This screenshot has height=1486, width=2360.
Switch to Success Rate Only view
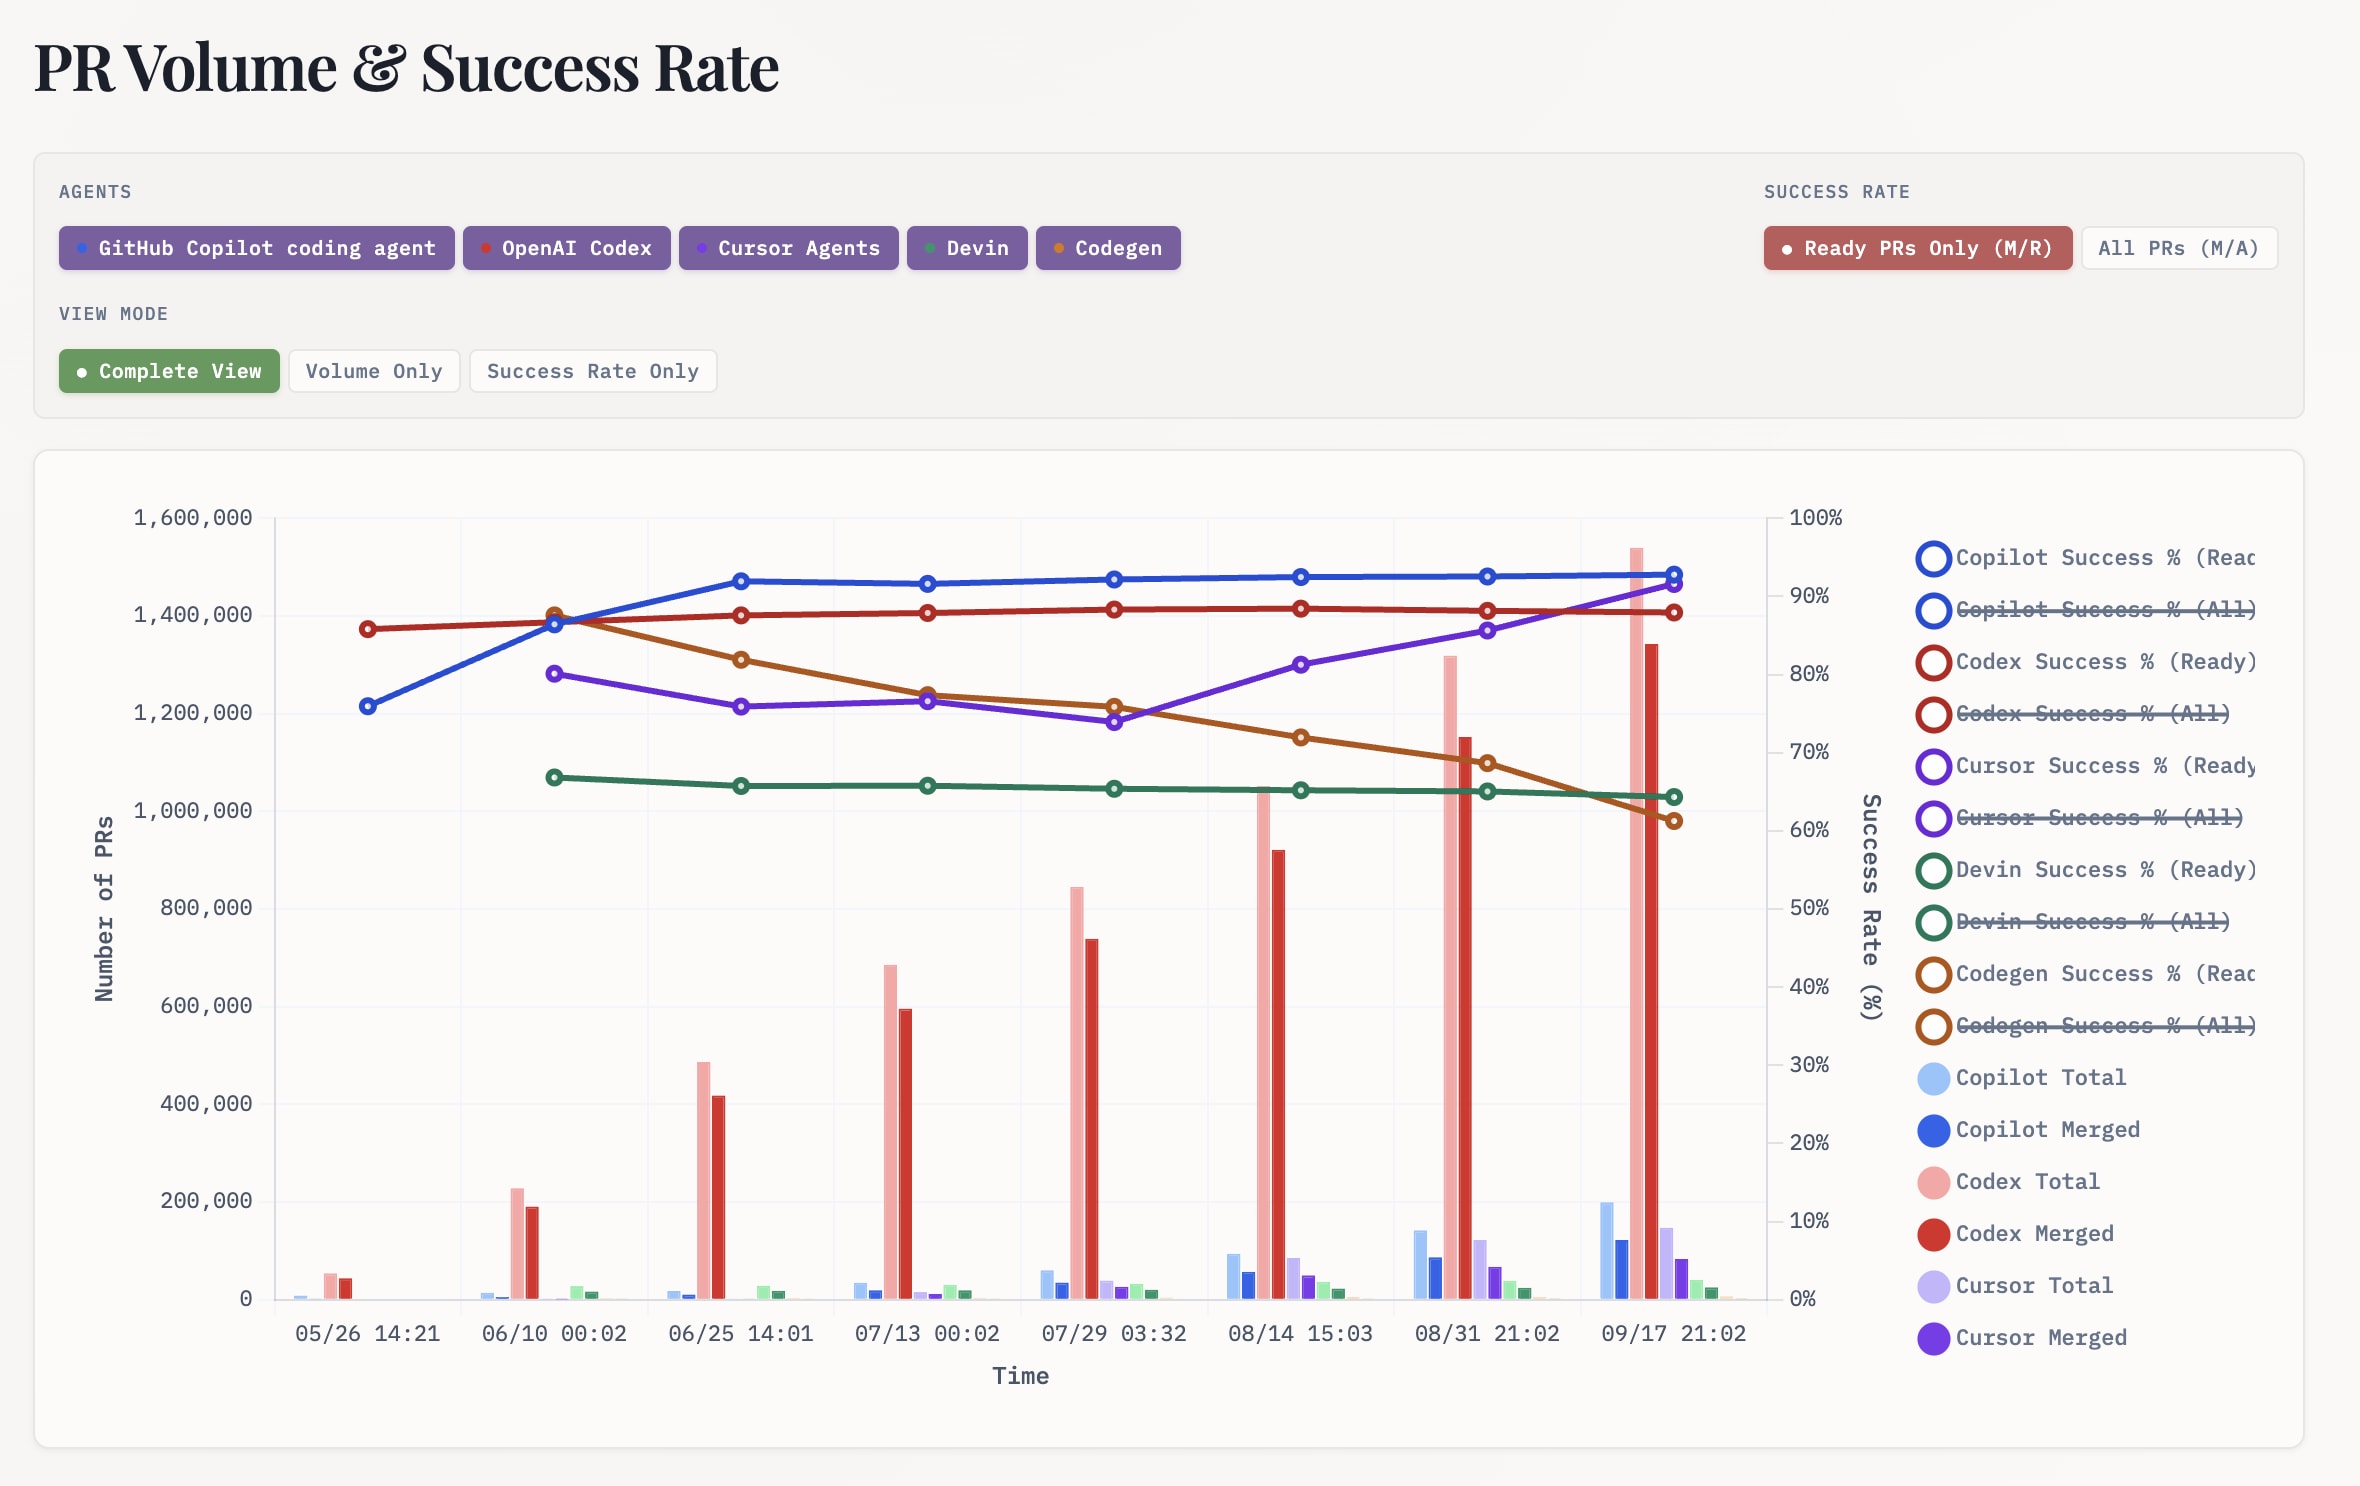click(592, 371)
